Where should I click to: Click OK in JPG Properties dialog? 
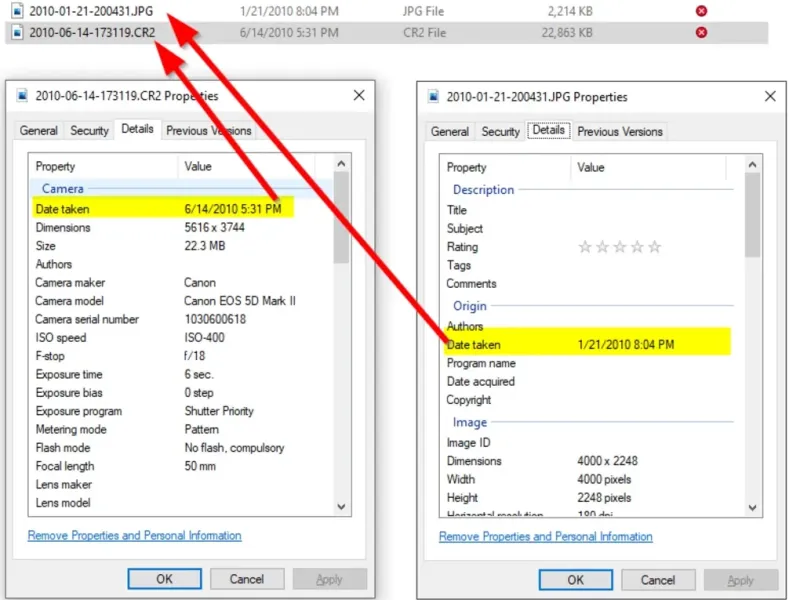(576, 580)
